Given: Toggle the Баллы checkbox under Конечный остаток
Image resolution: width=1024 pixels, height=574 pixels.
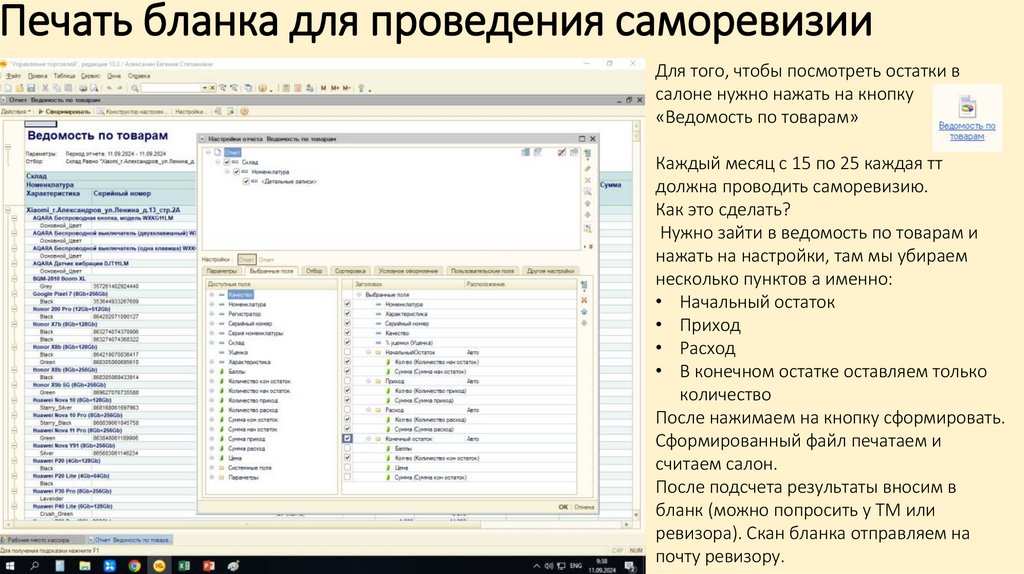Looking at the screenshot, I should pyautogui.click(x=347, y=448).
